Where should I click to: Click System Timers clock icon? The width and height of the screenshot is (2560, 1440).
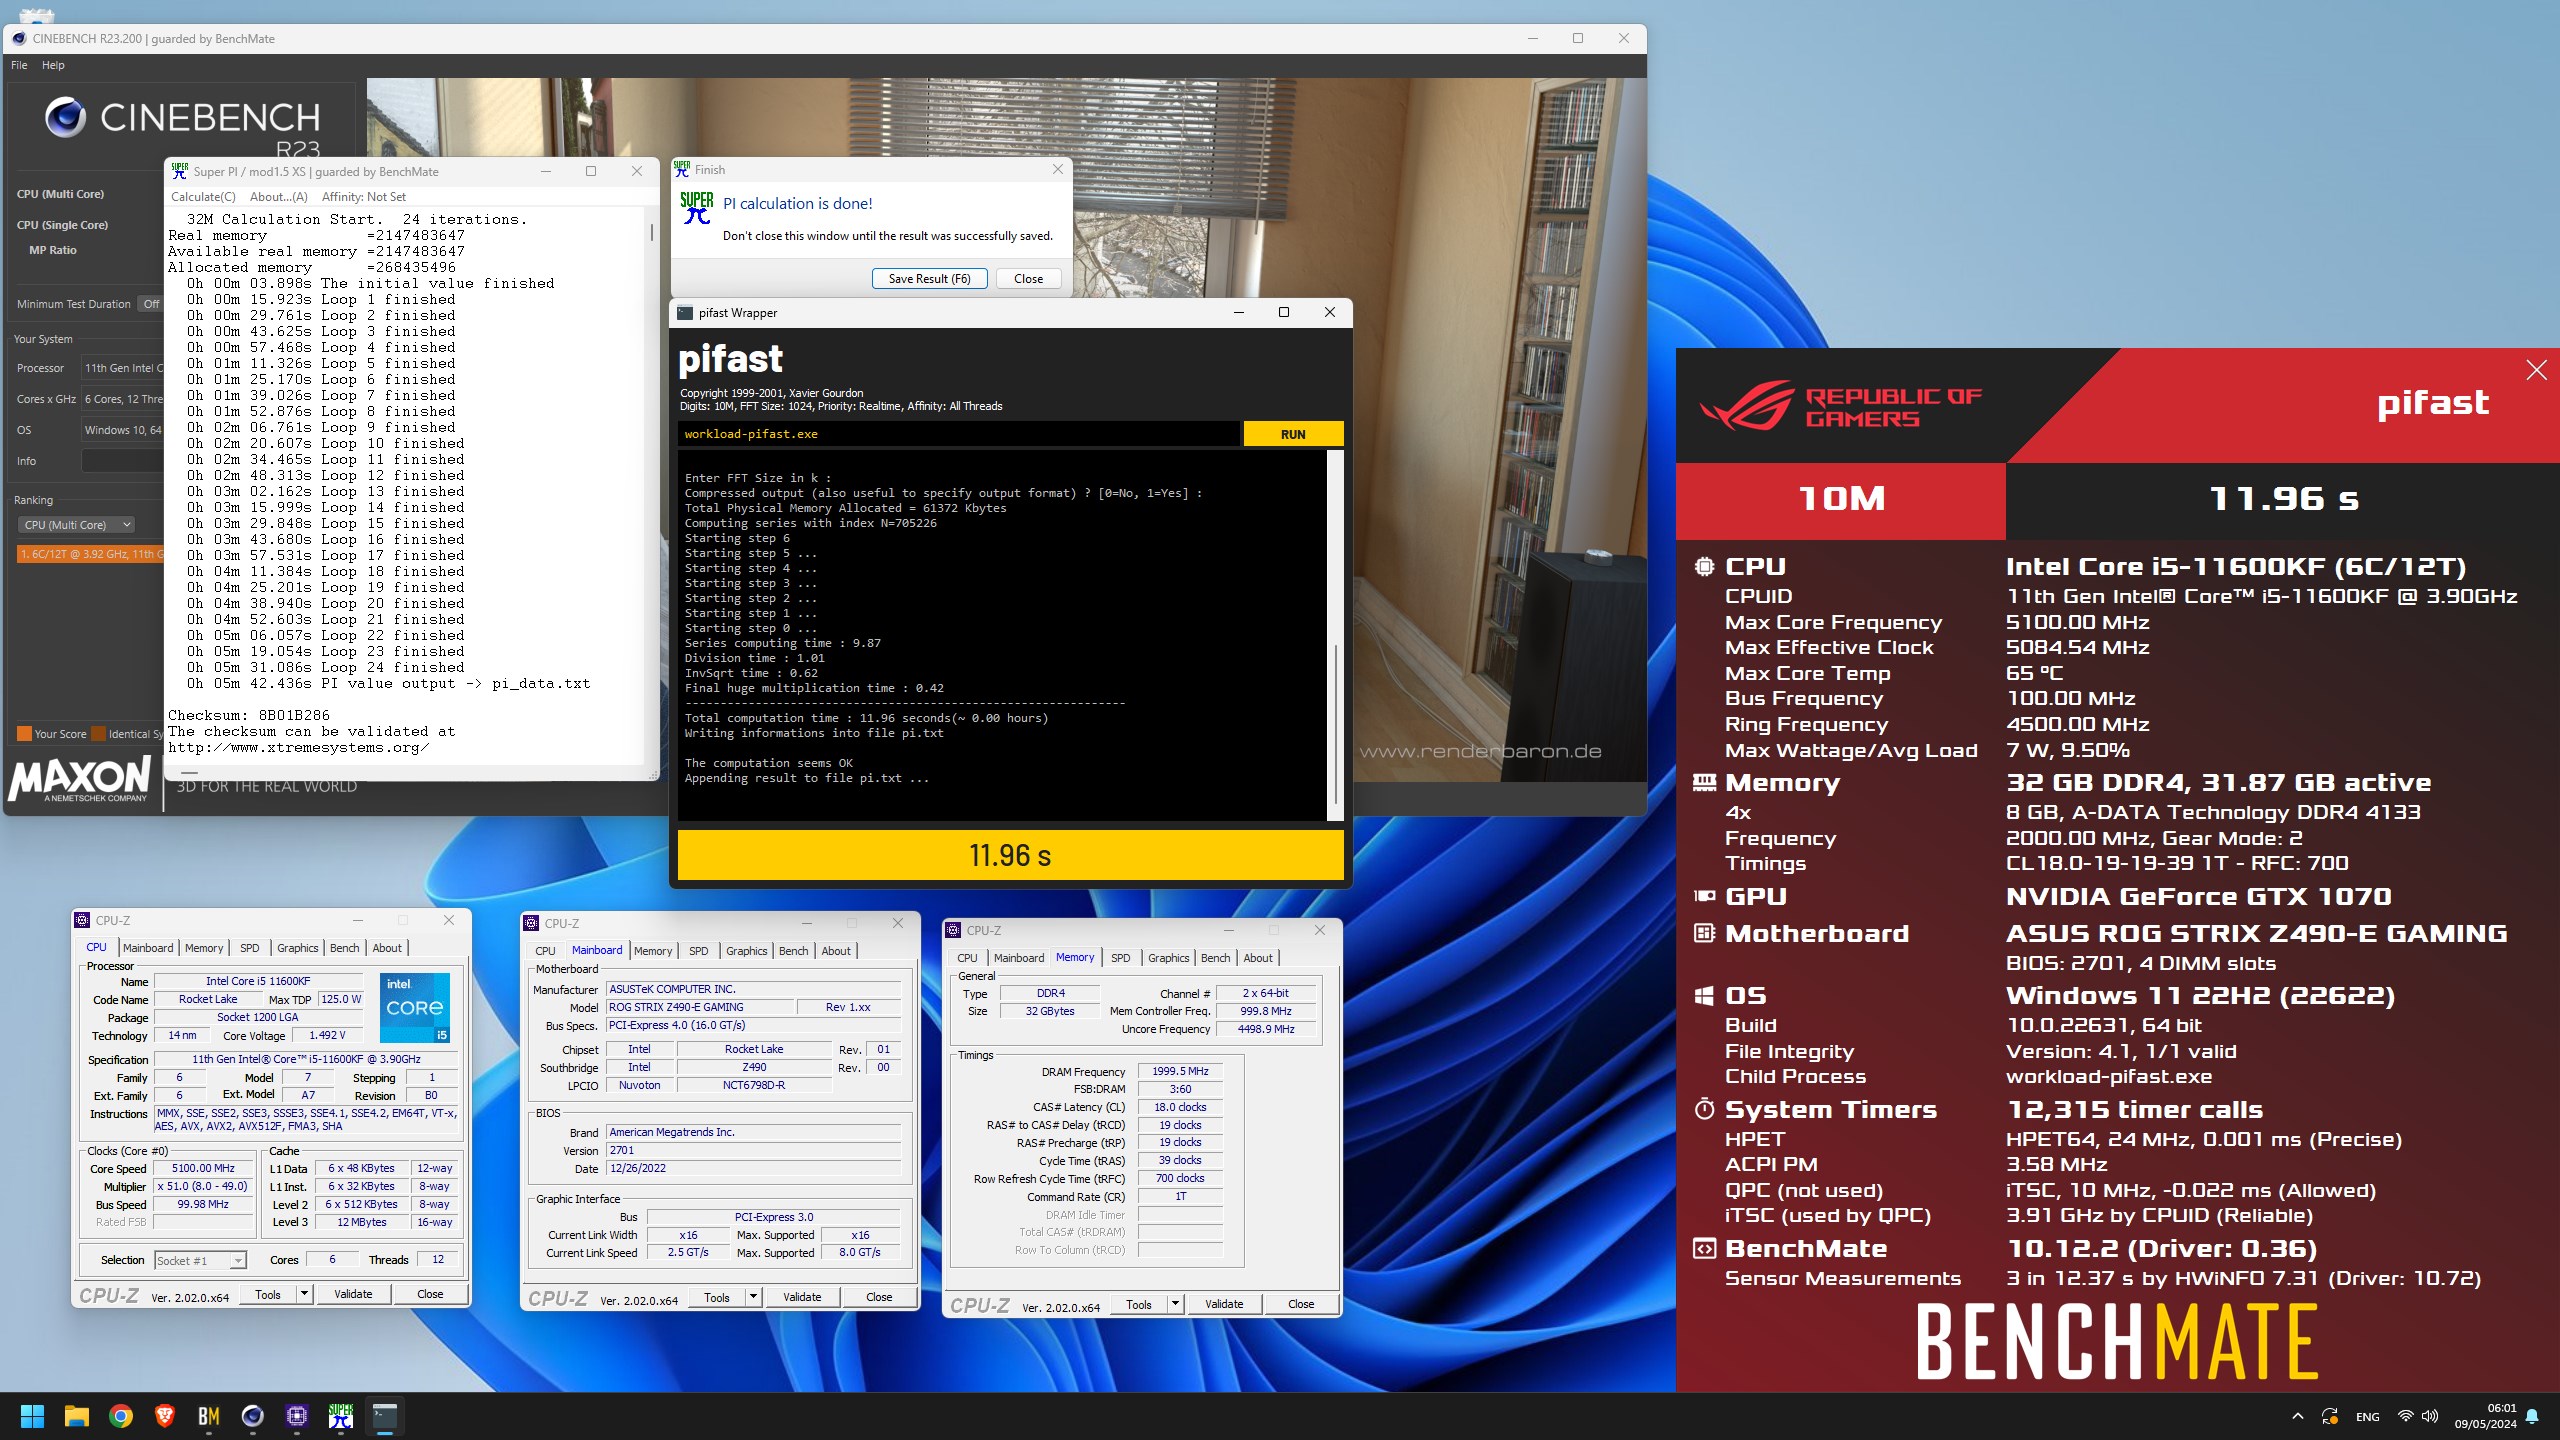point(1704,1109)
